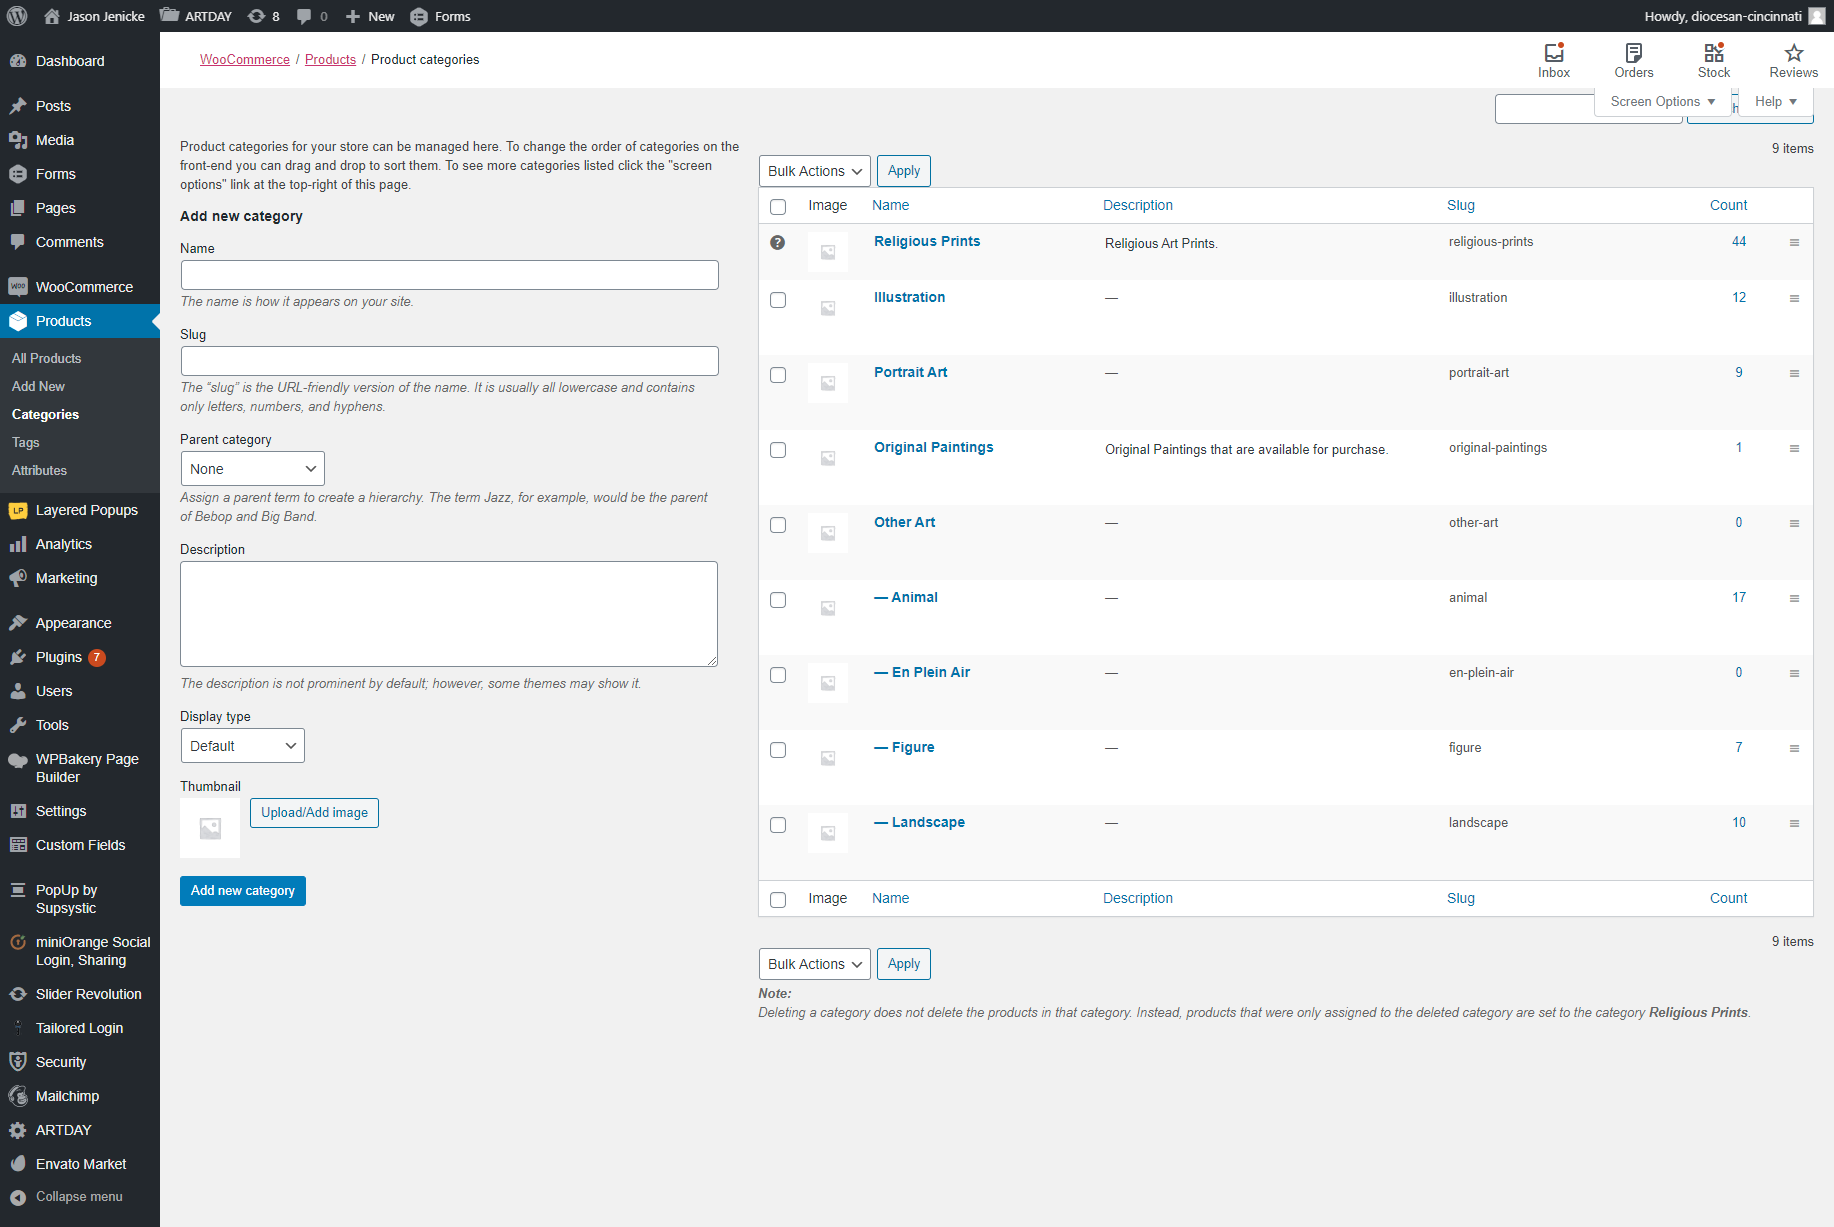Open the Parent category dropdown

point(252,469)
